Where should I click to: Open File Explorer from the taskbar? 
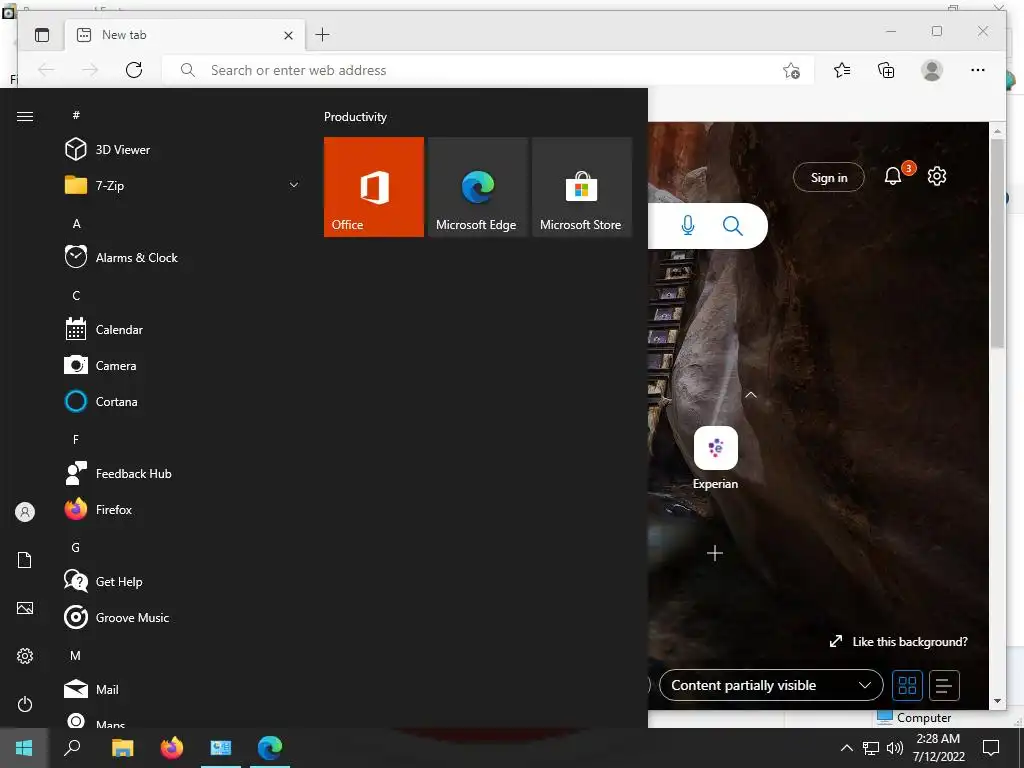tap(122, 748)
